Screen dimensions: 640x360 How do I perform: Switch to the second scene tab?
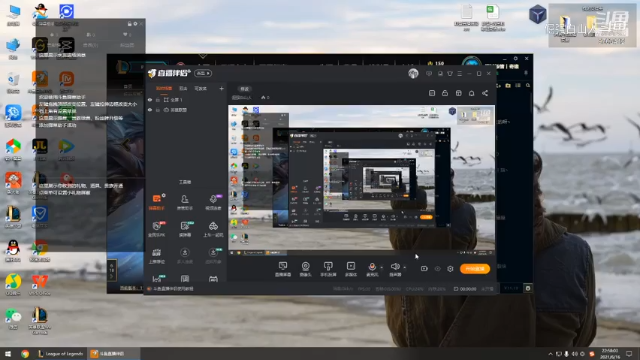pyautogui.click(x=183, y=88)
